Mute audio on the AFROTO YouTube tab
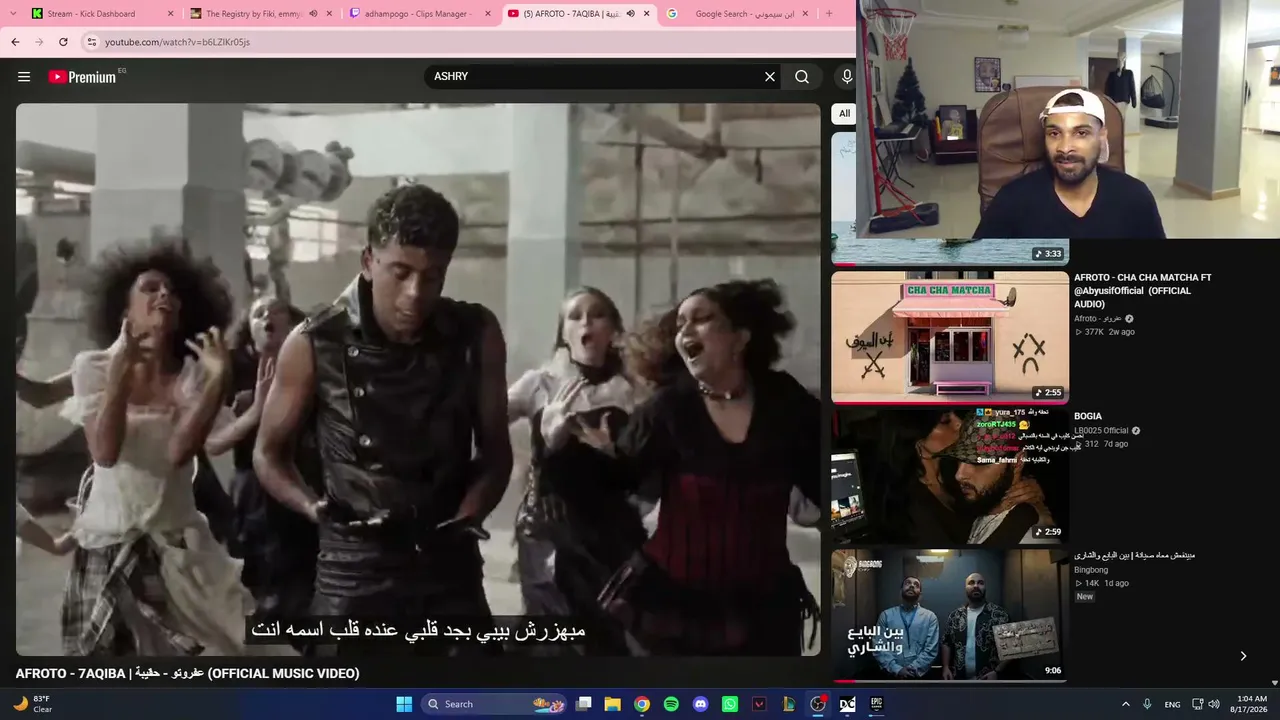The height and width of the screenshot is (720, 1280). click(630, 14)
